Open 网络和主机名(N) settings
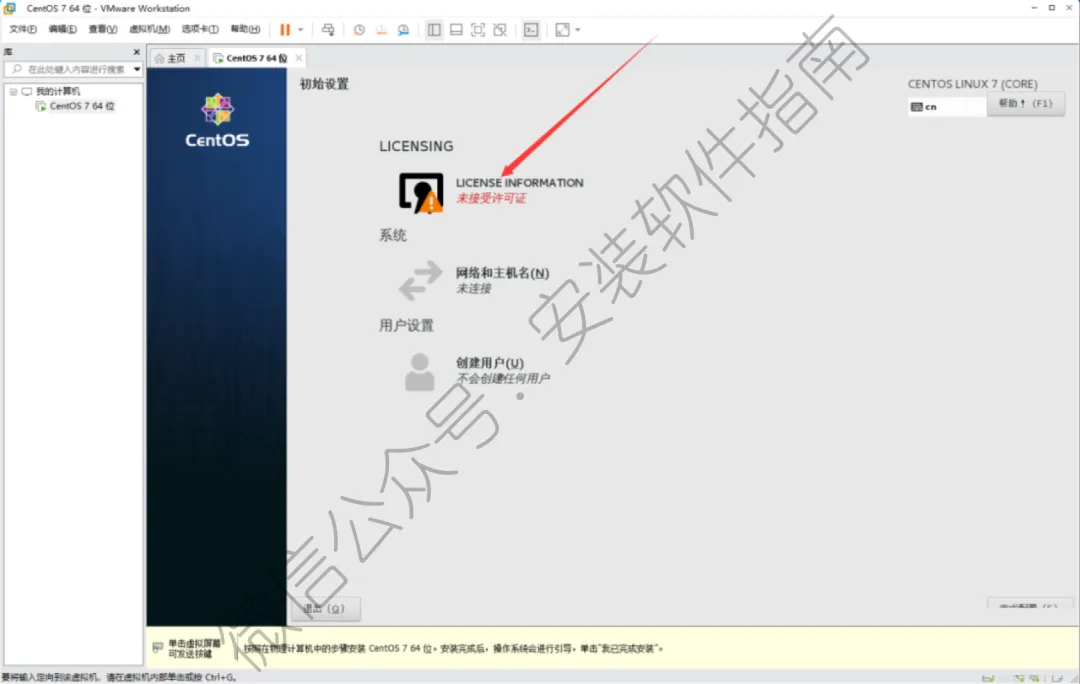The image size is (1080, 684). (502, 273)
